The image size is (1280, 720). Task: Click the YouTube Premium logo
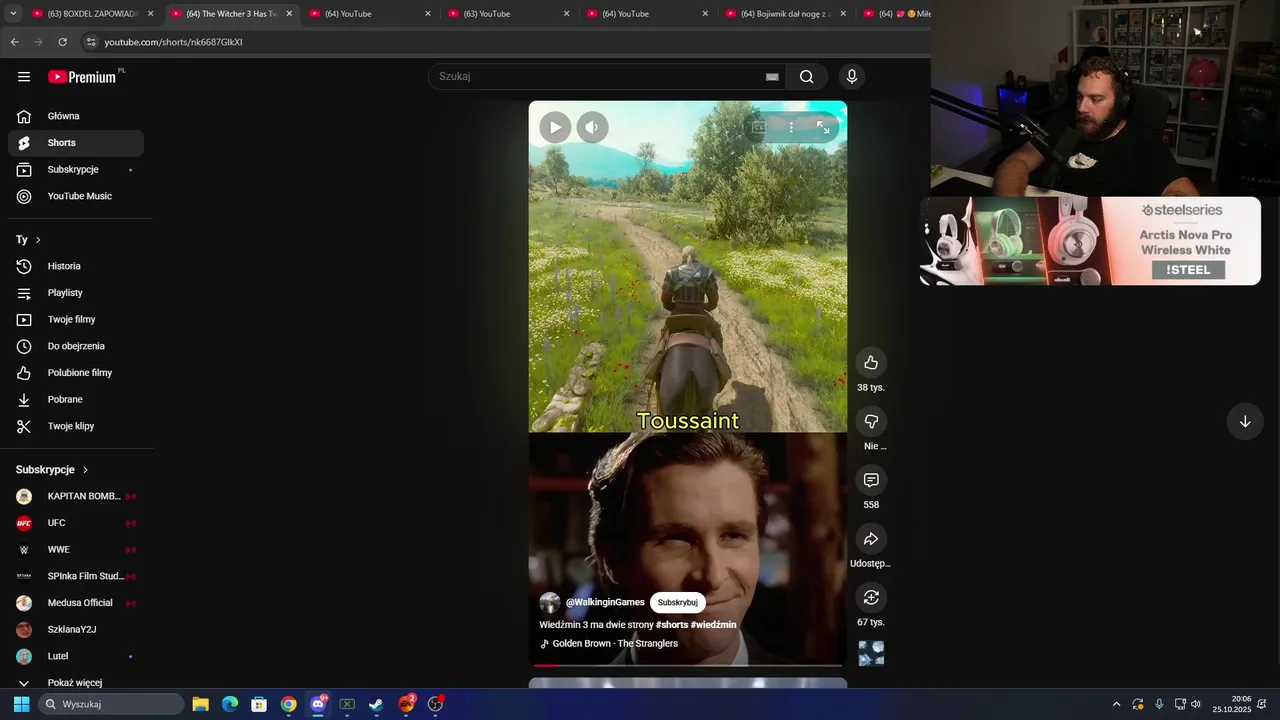[x=84, y=77]
